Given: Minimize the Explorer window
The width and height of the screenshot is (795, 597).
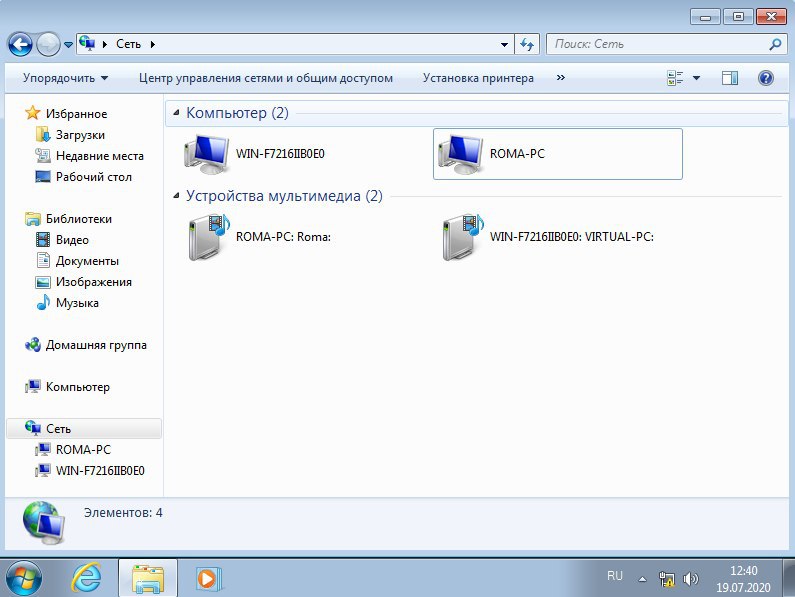Looking at the screenshot, I should (x=705, y=17).
